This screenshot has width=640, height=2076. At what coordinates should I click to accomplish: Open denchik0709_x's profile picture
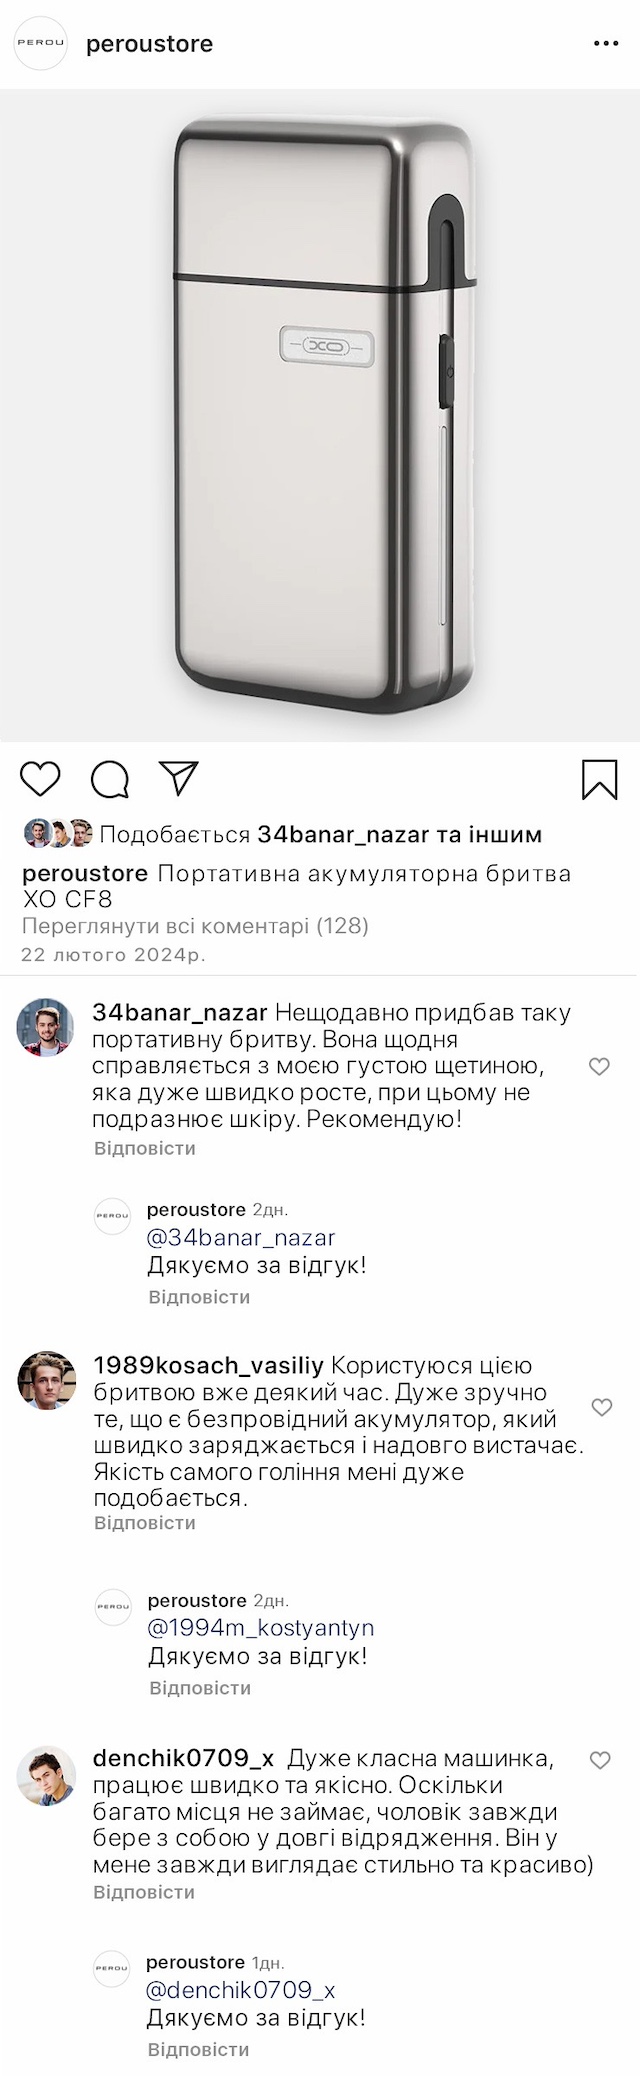[x=46, y=1776]
